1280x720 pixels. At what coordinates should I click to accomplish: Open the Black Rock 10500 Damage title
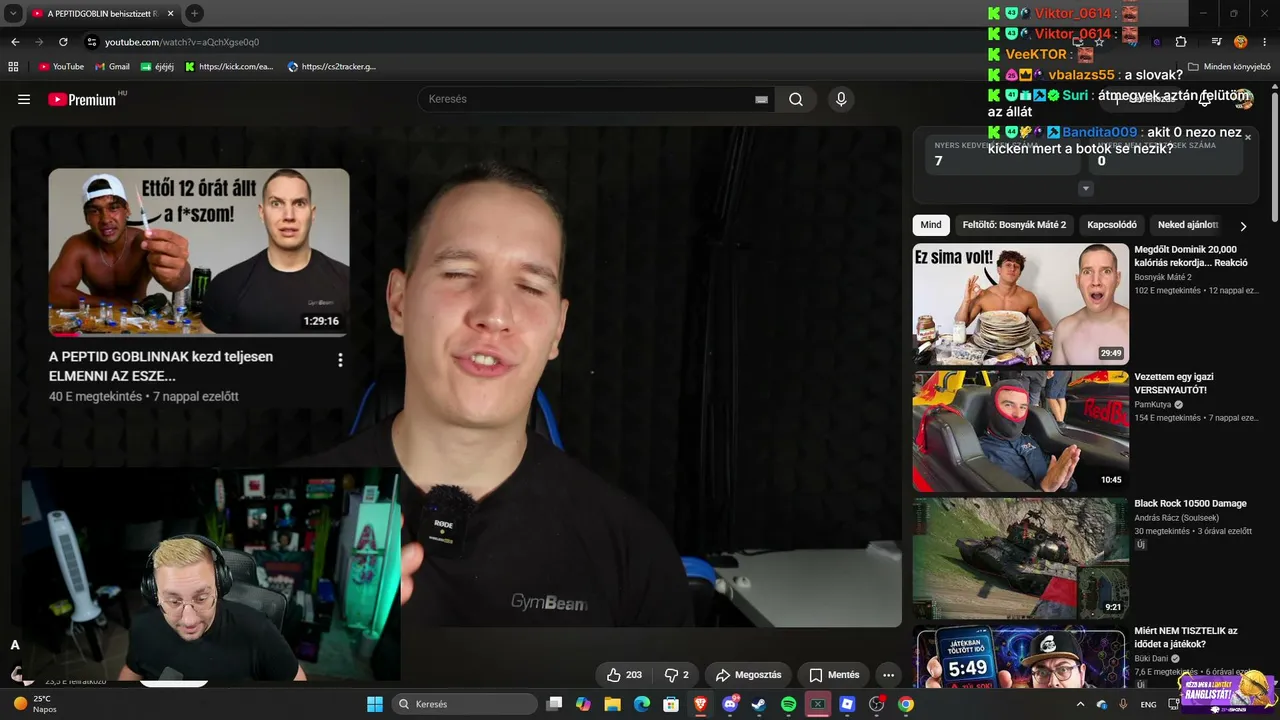click(x=1190, y=504)
